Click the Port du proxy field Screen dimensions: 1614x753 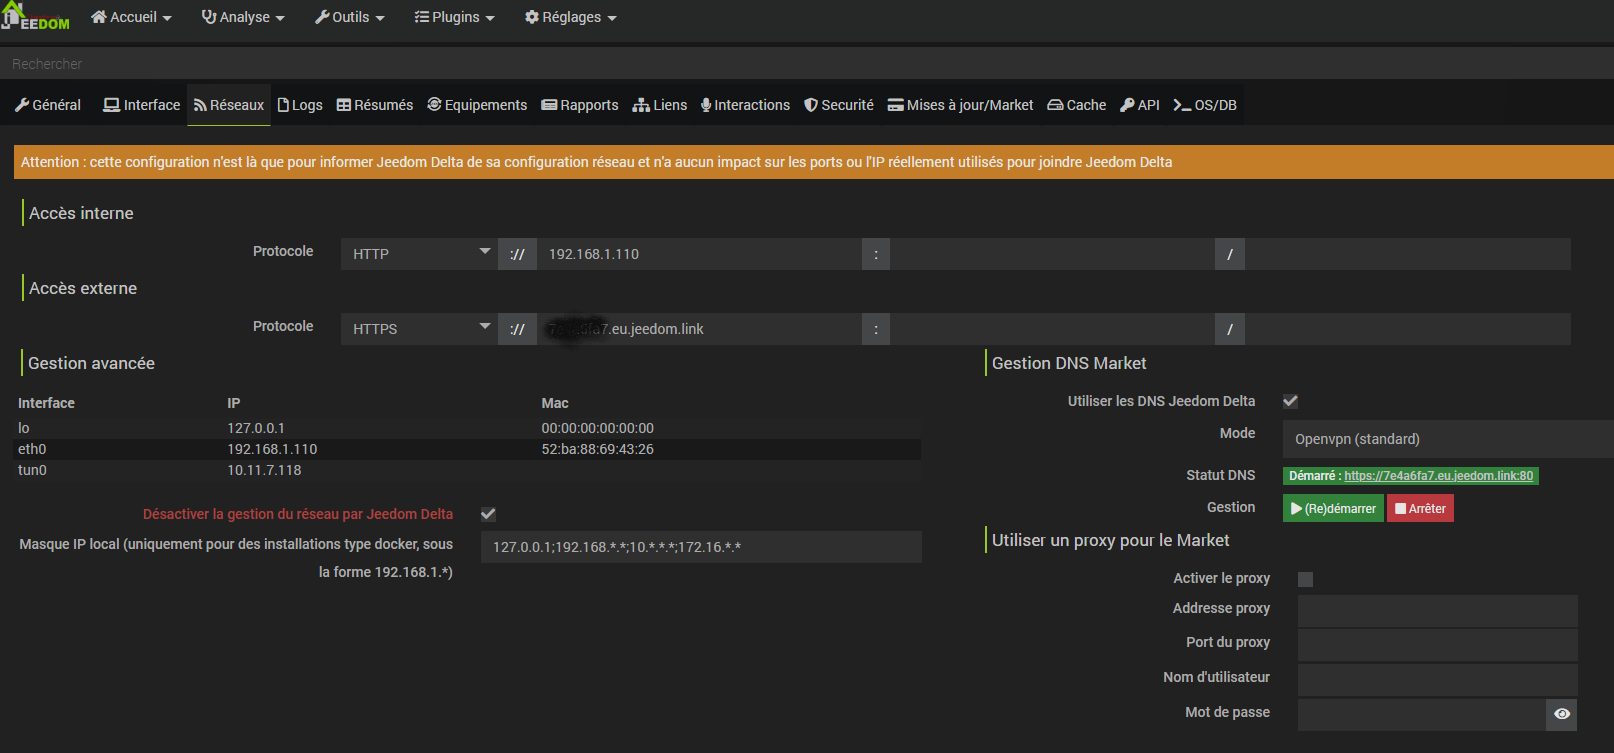pyautogui.click(x=1437, y=645)
